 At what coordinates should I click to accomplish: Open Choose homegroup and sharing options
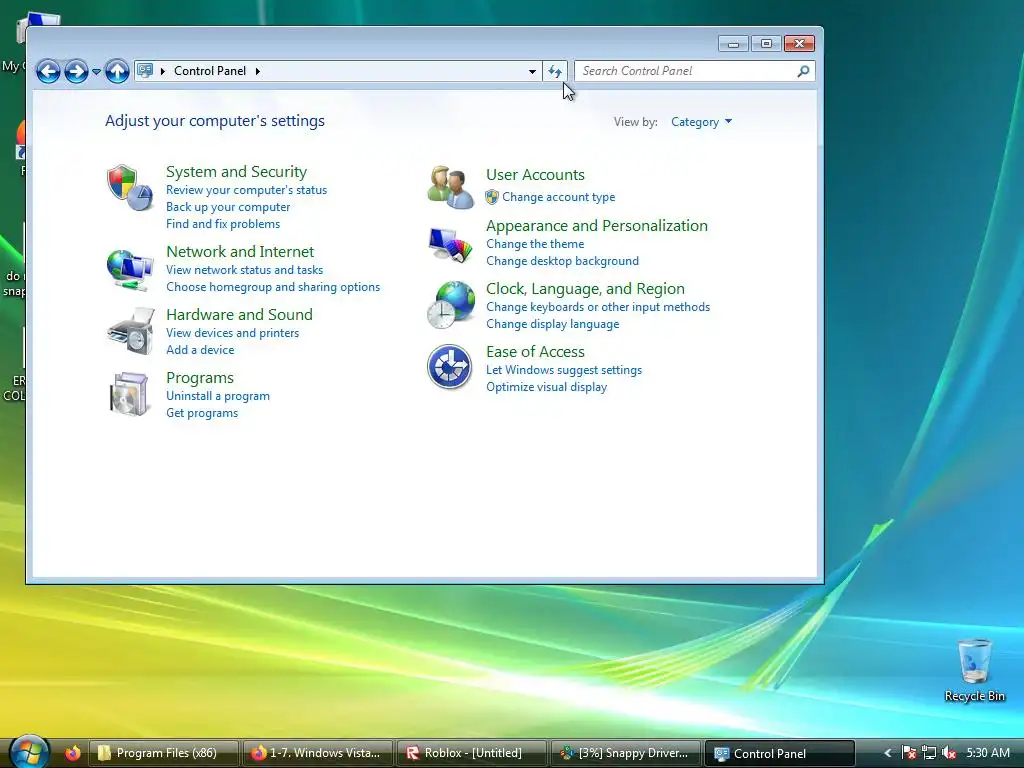pyautogui.click(x=273, y=287)
